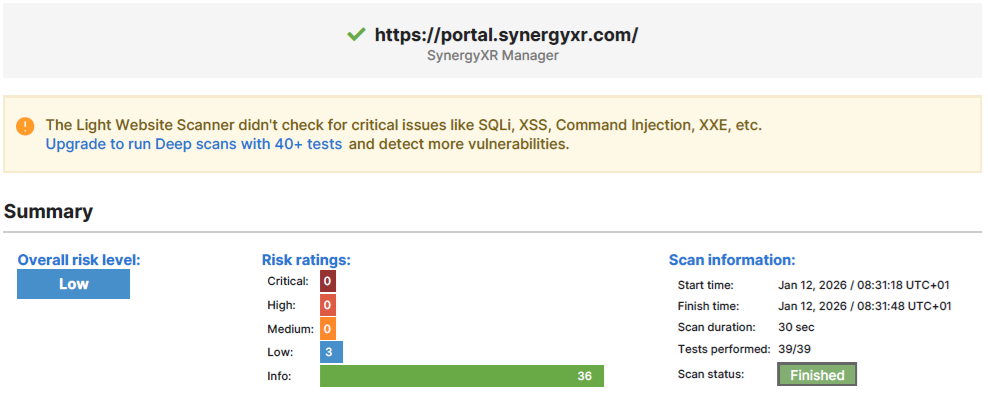Click the SynergyXR Manager subtitle

click(x=493, y=56)
